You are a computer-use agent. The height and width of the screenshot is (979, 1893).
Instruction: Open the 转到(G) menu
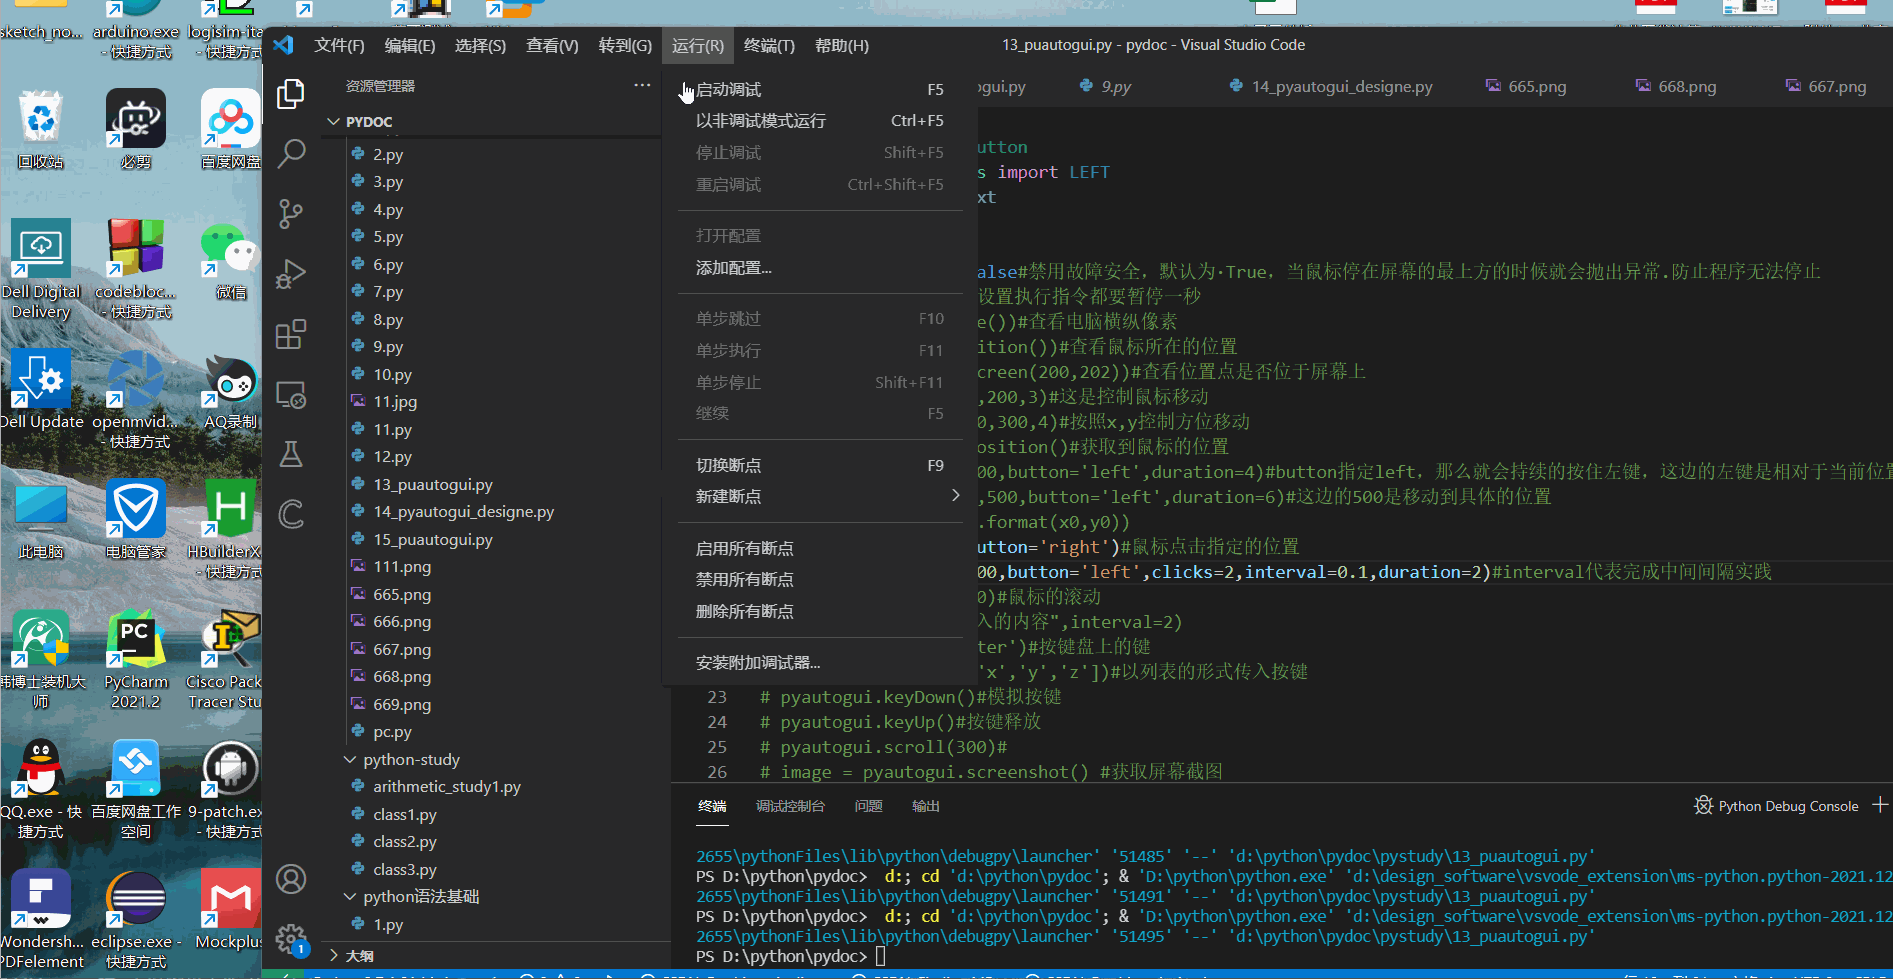click(625, 45)
